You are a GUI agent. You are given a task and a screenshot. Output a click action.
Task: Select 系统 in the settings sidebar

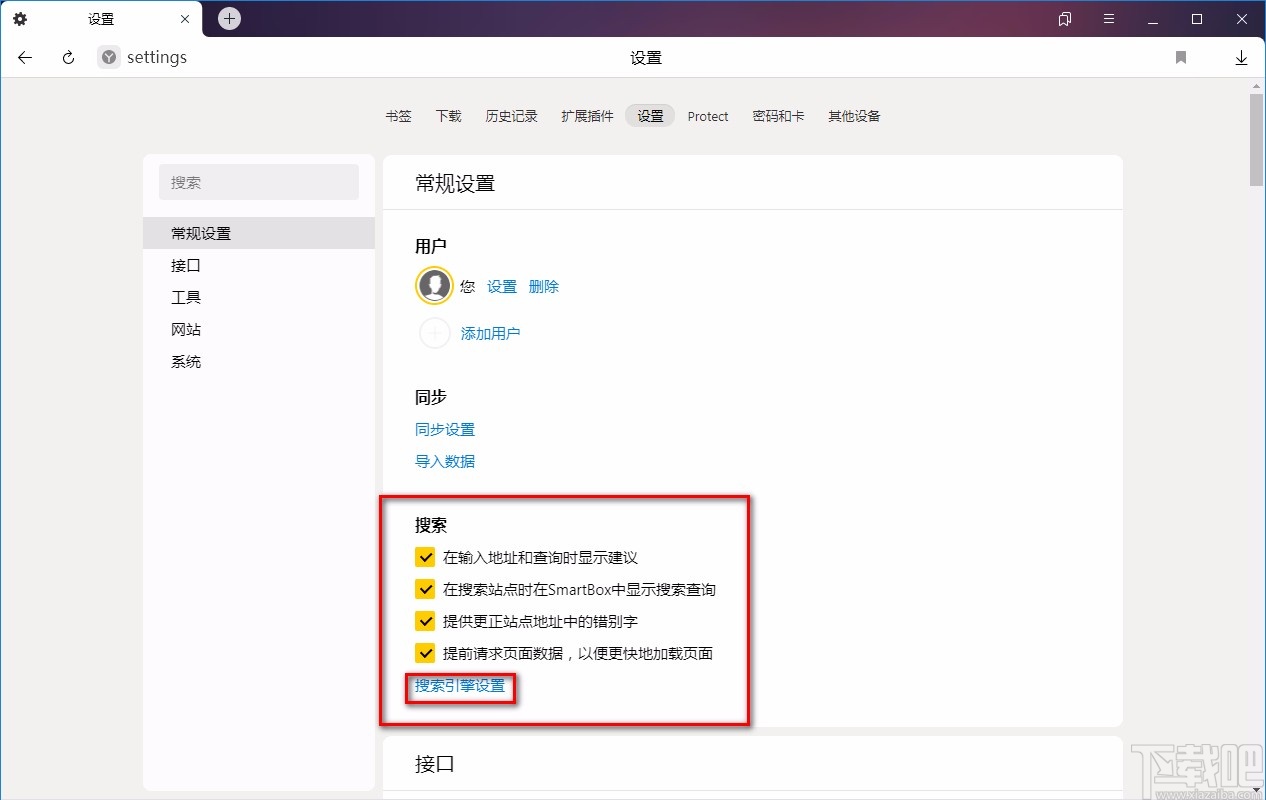point(186,361)
